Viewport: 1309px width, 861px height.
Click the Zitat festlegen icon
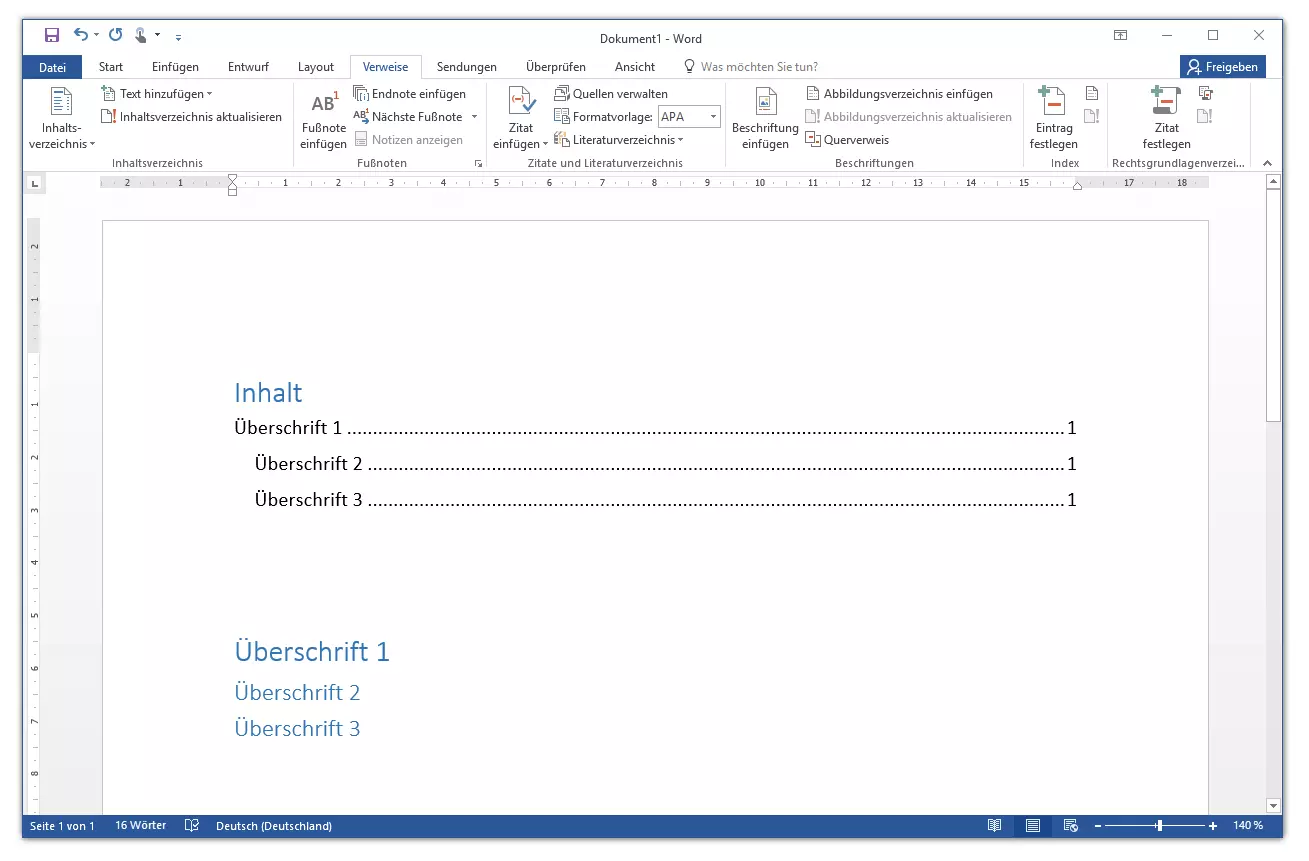[x=1166, y=102]
